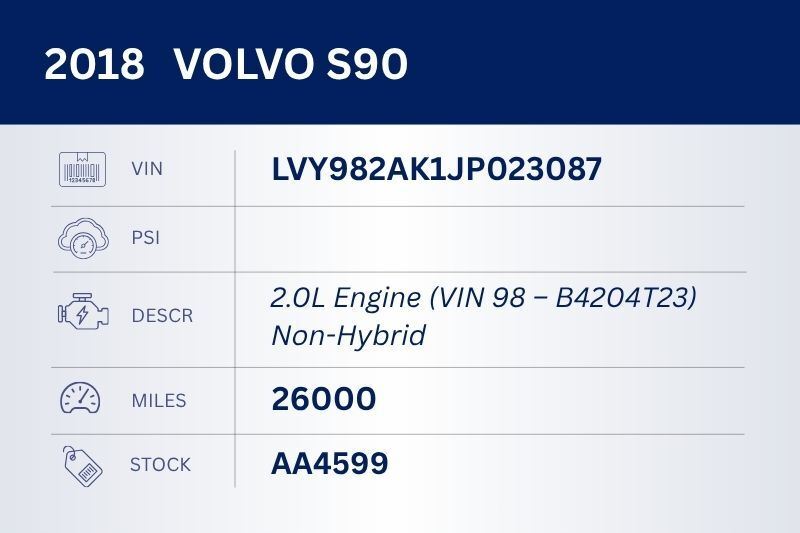Click the year 2018 in the header
800x533 pixels.
coord(94,65)
